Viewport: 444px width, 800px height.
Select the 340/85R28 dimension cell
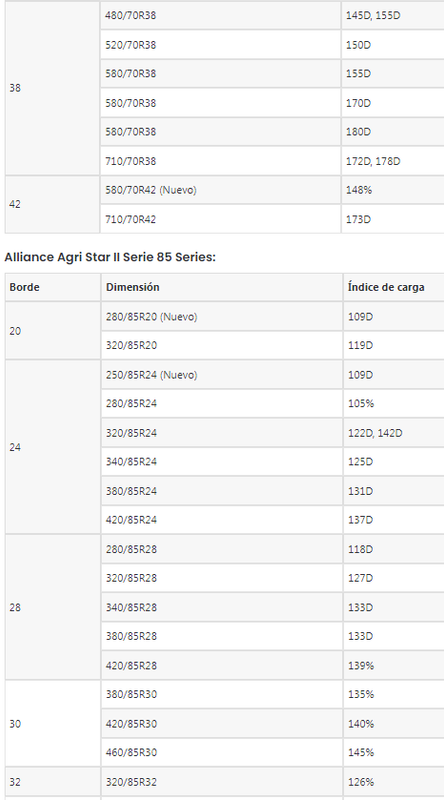click(221, 607)
